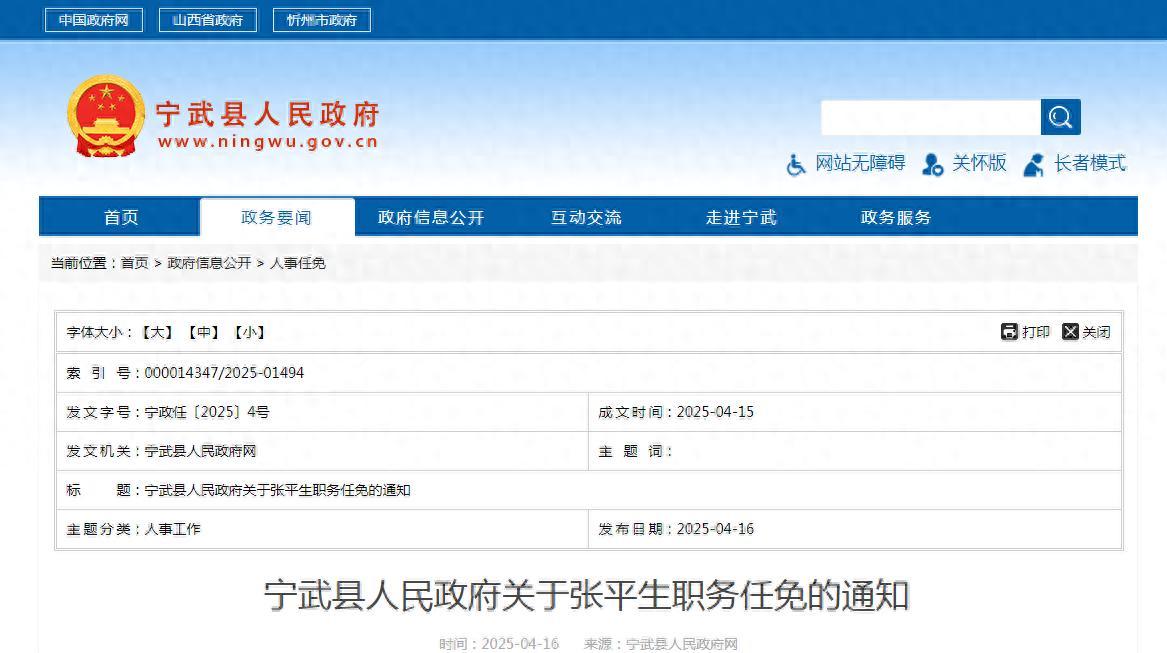Open the 互动交流 menu tab
This screenshot has width=1167, height=653.
point(586,217)
